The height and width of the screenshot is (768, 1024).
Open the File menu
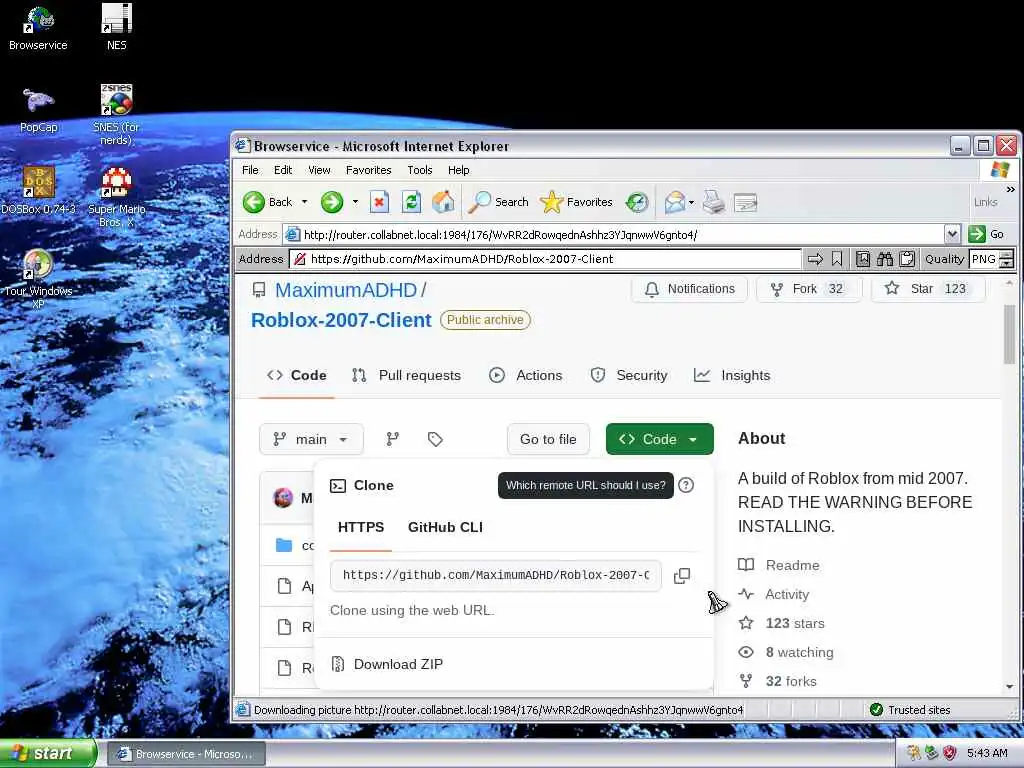pyautogui.click(x=250, y=170)
